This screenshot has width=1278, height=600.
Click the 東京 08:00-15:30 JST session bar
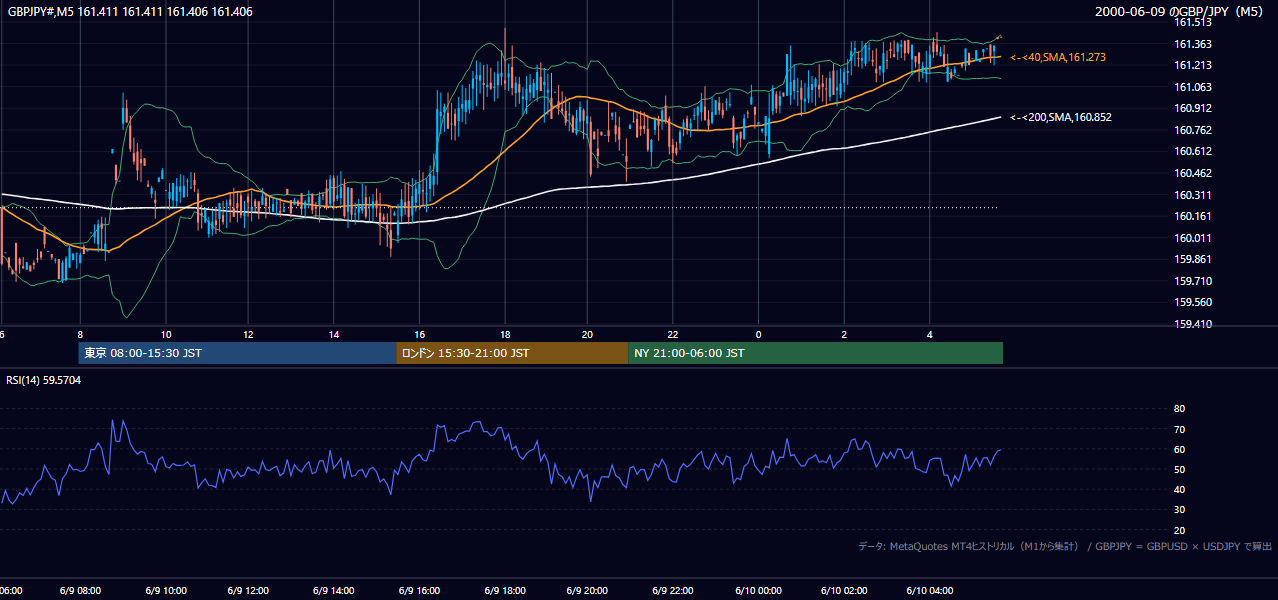[237, 353]
